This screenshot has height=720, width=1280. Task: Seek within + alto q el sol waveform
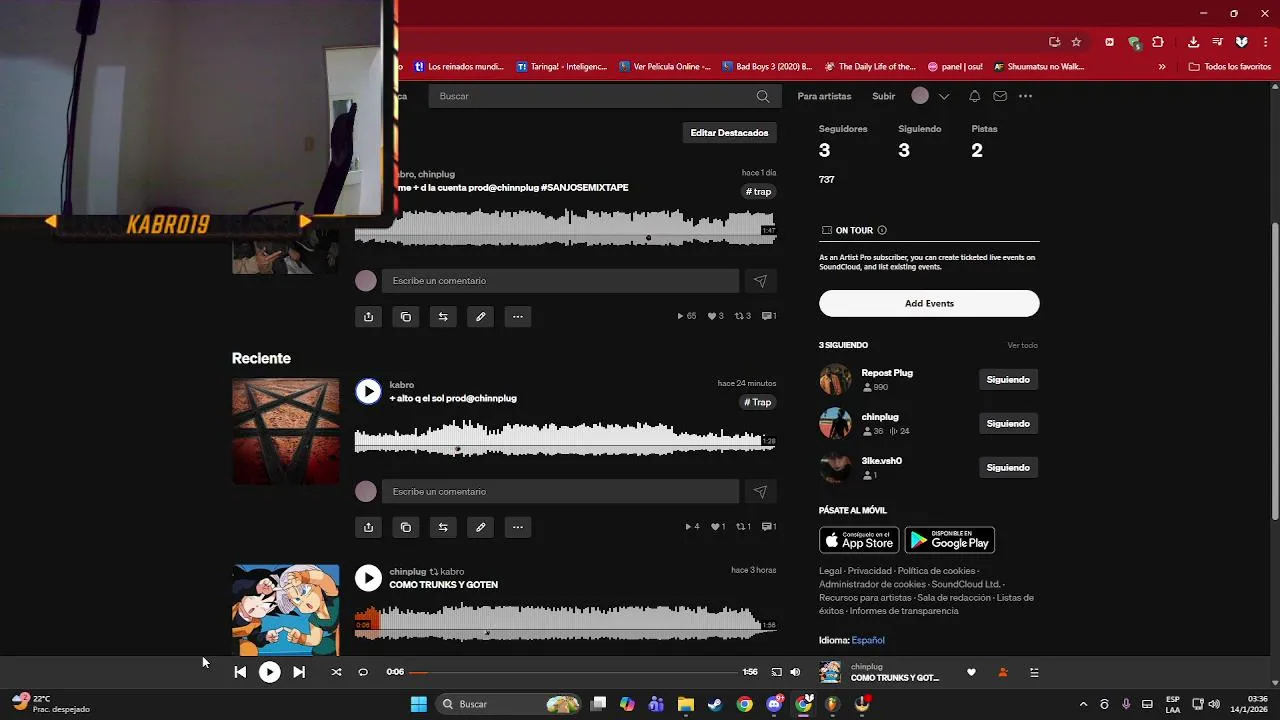[x=565, y=440]
